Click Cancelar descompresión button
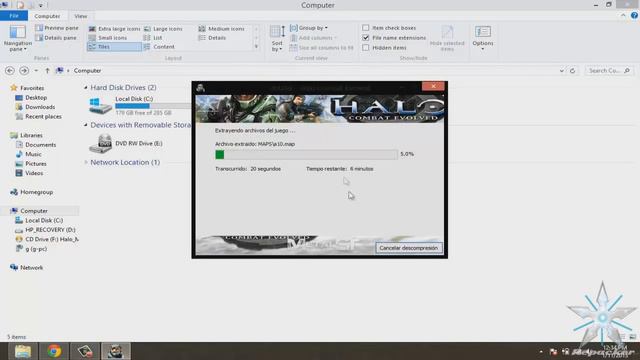This screenshot has height=360, width=640. point(409,248)
